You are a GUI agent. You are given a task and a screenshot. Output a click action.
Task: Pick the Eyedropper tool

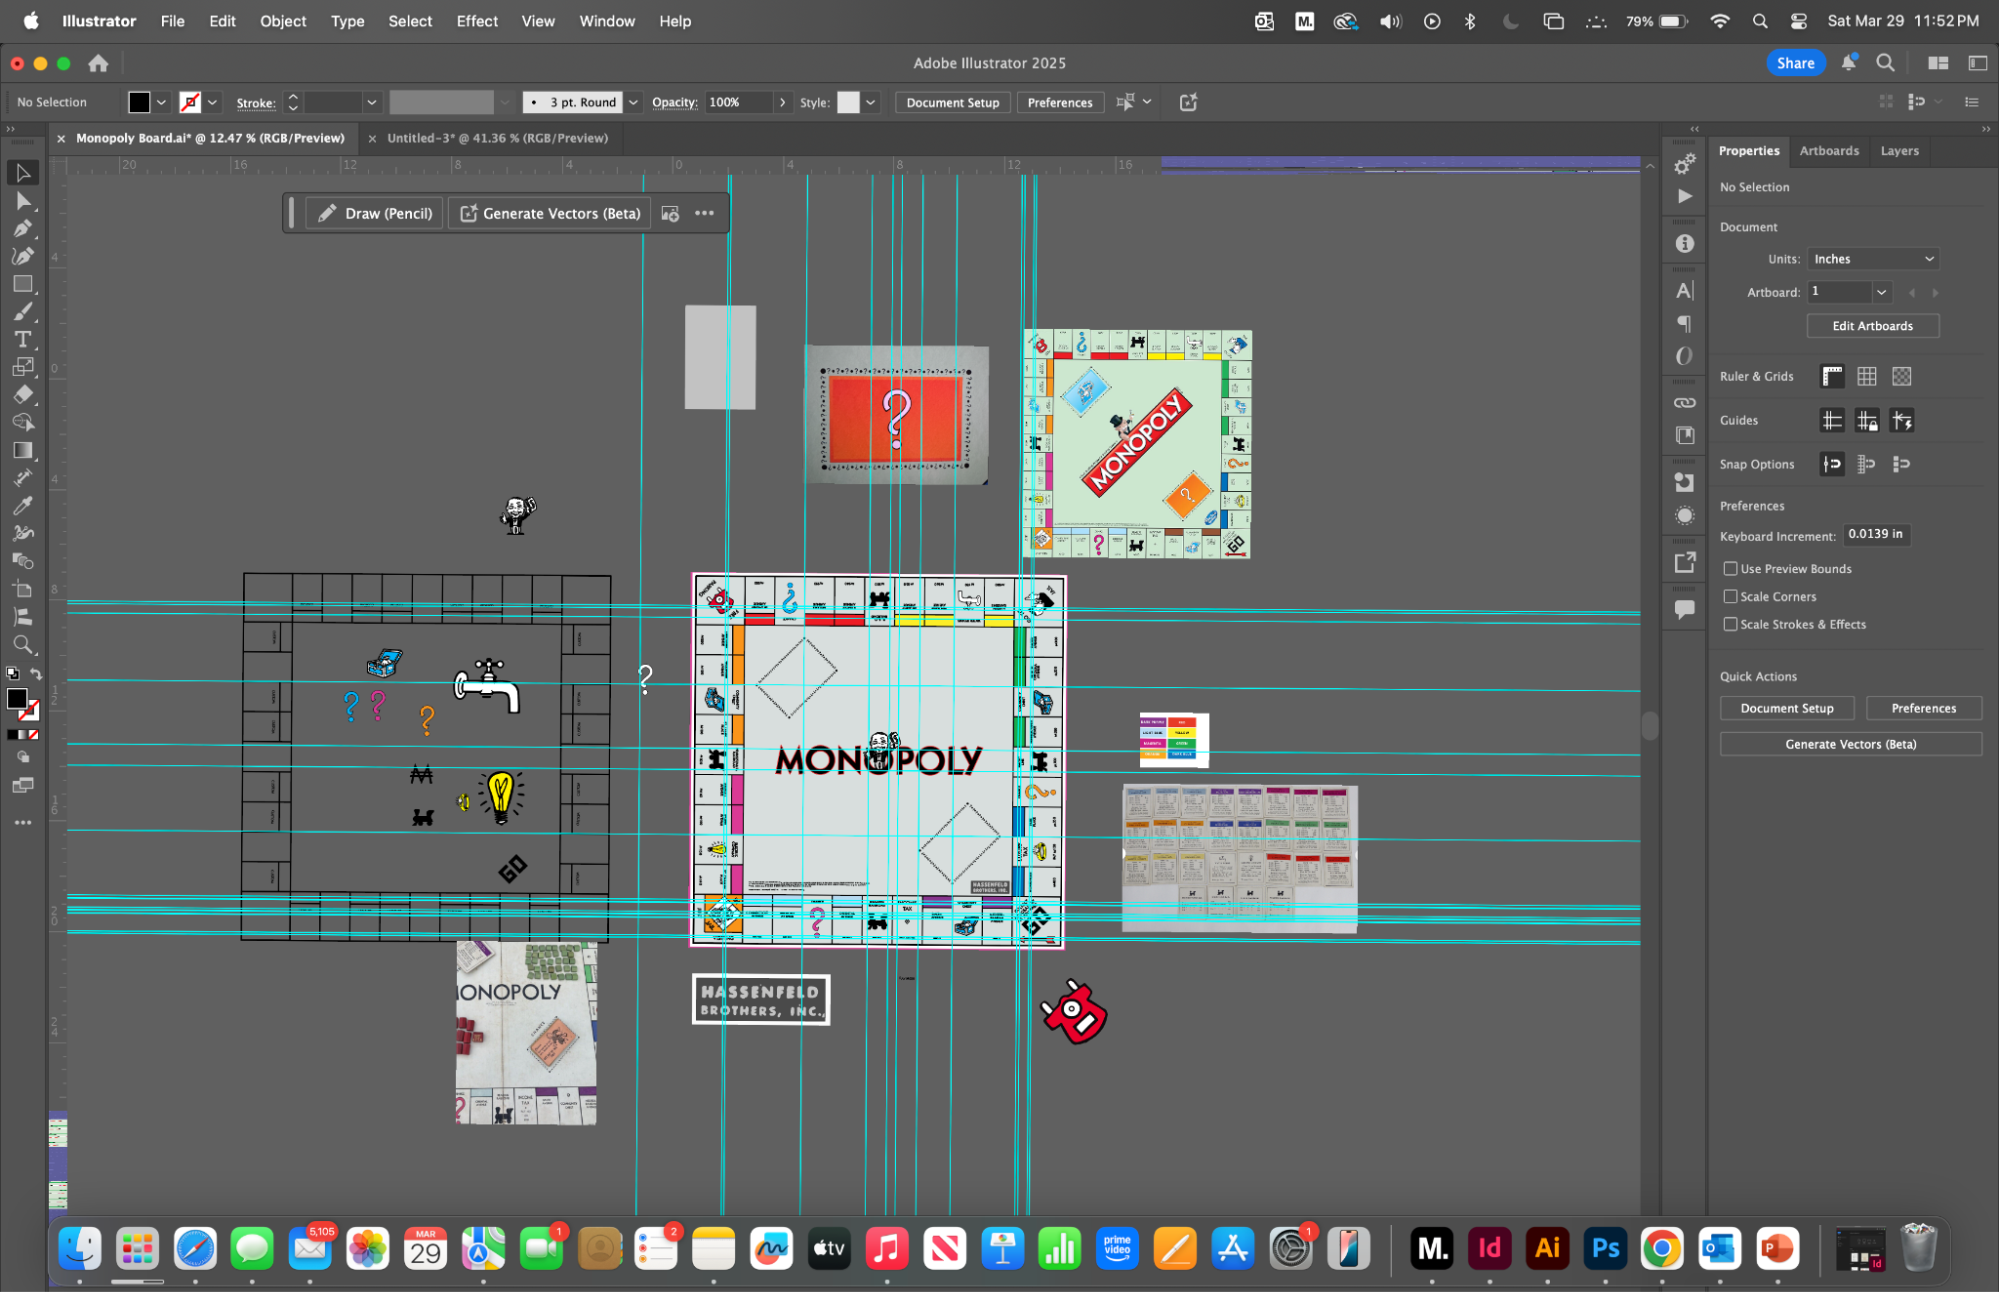[22, 505]
